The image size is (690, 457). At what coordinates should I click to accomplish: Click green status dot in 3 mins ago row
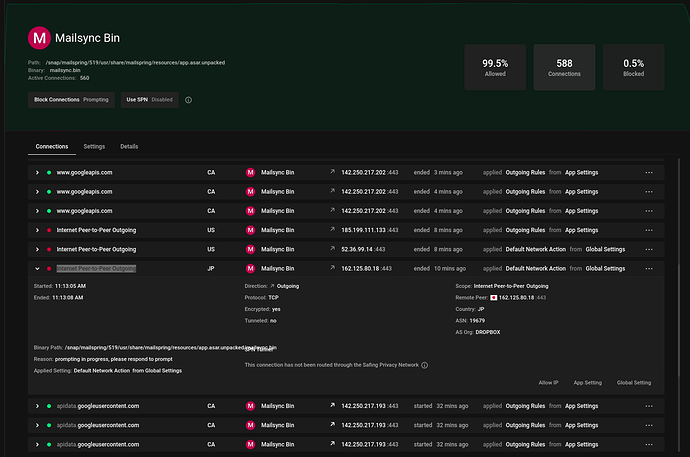(49, 172)
